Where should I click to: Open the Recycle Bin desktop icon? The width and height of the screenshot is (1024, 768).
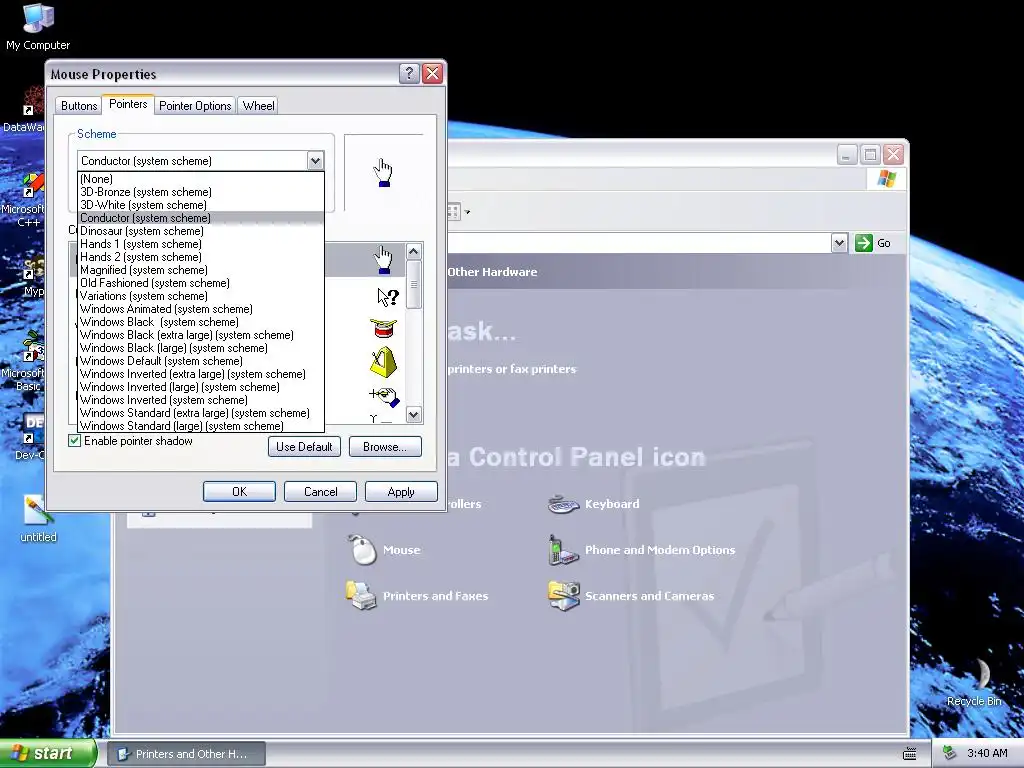pyautogui.click(x=974, y=682)
